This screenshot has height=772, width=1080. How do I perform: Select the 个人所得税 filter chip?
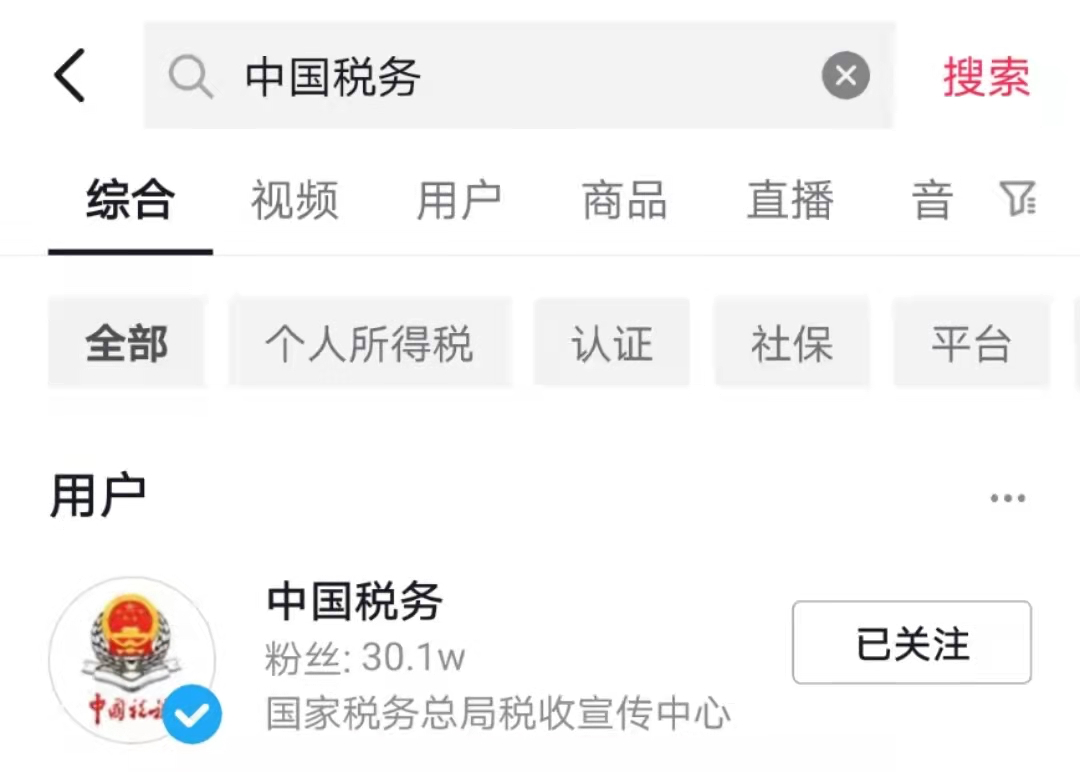point(371,343)
